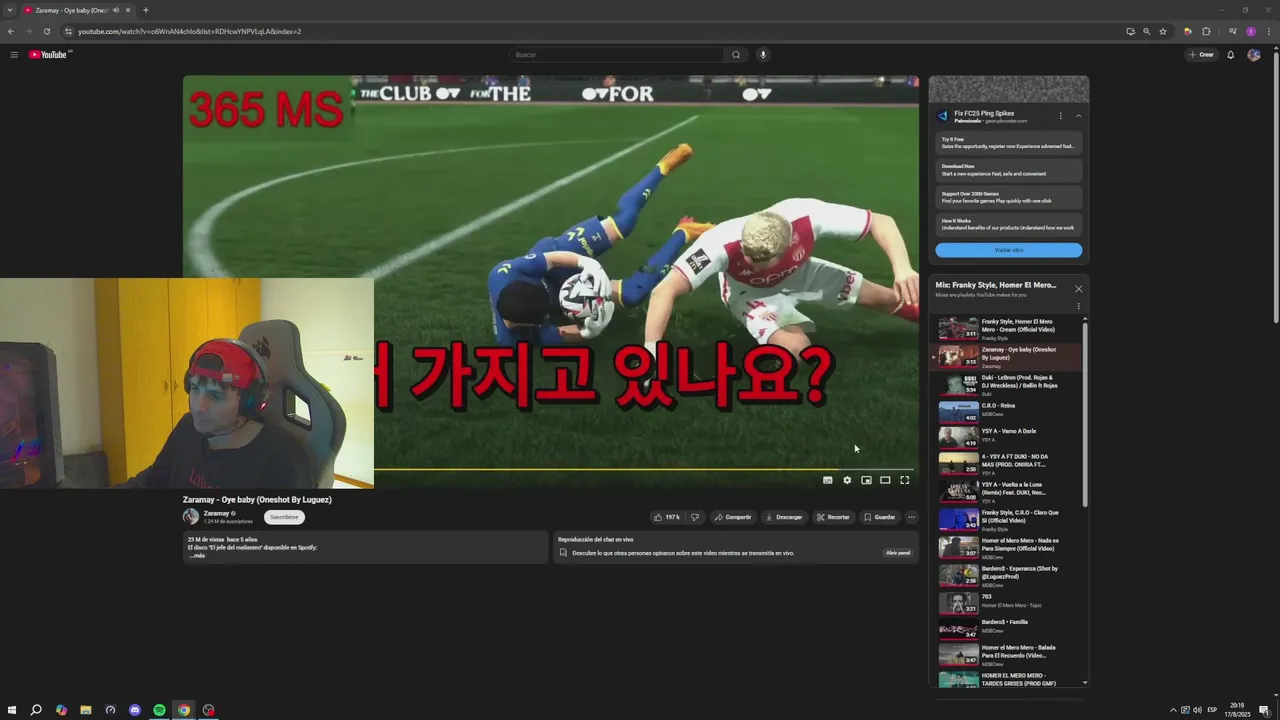Screen dimensions: 1280x720
Task: Click the search magnifier button
Action: pos(736,55)
